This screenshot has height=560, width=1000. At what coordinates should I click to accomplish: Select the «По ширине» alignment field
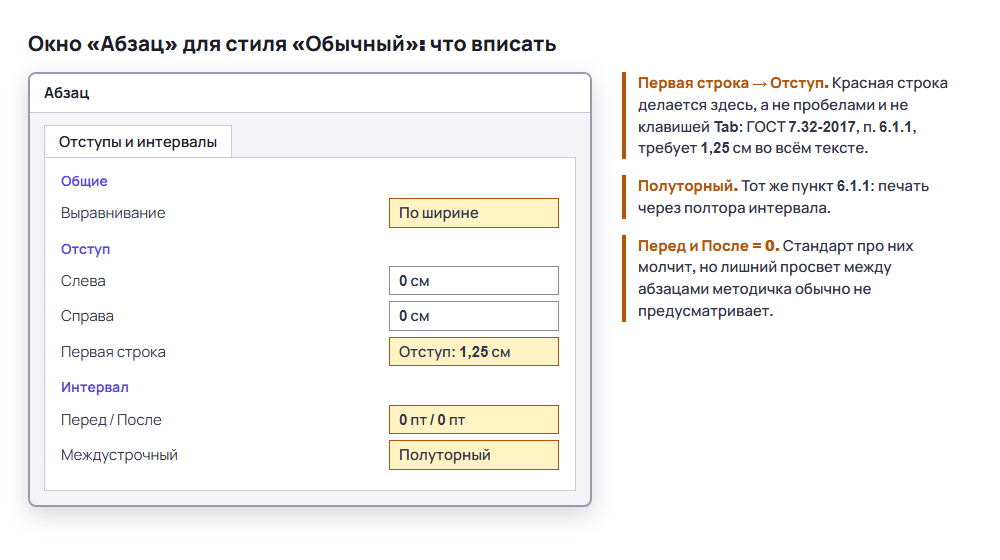[474, 213]
